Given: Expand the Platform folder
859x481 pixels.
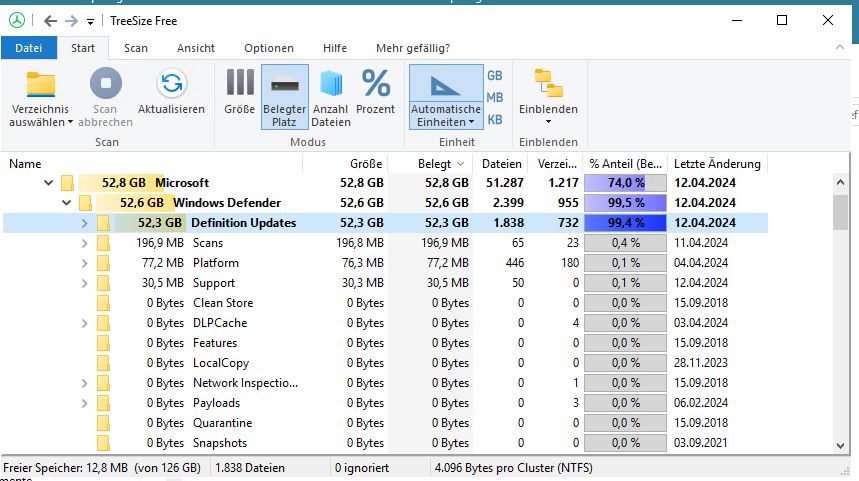Looking at the screenshot, I should [84, 263].
